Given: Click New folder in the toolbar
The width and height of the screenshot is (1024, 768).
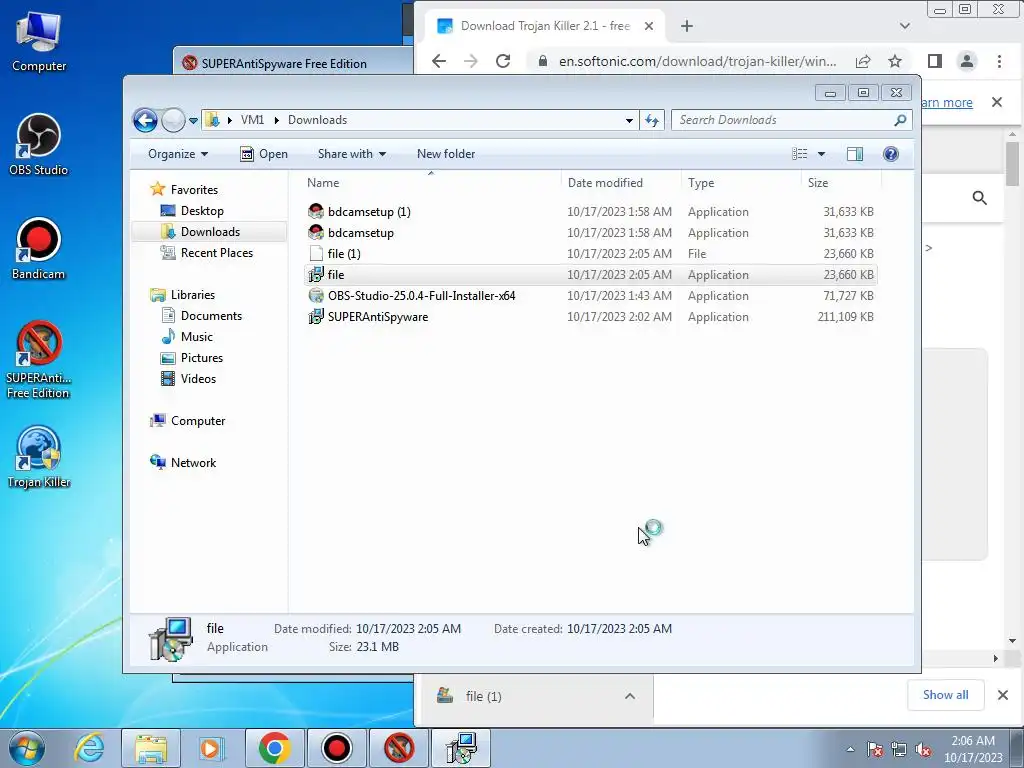Looking at the screenshot, I should pos(446,154).
